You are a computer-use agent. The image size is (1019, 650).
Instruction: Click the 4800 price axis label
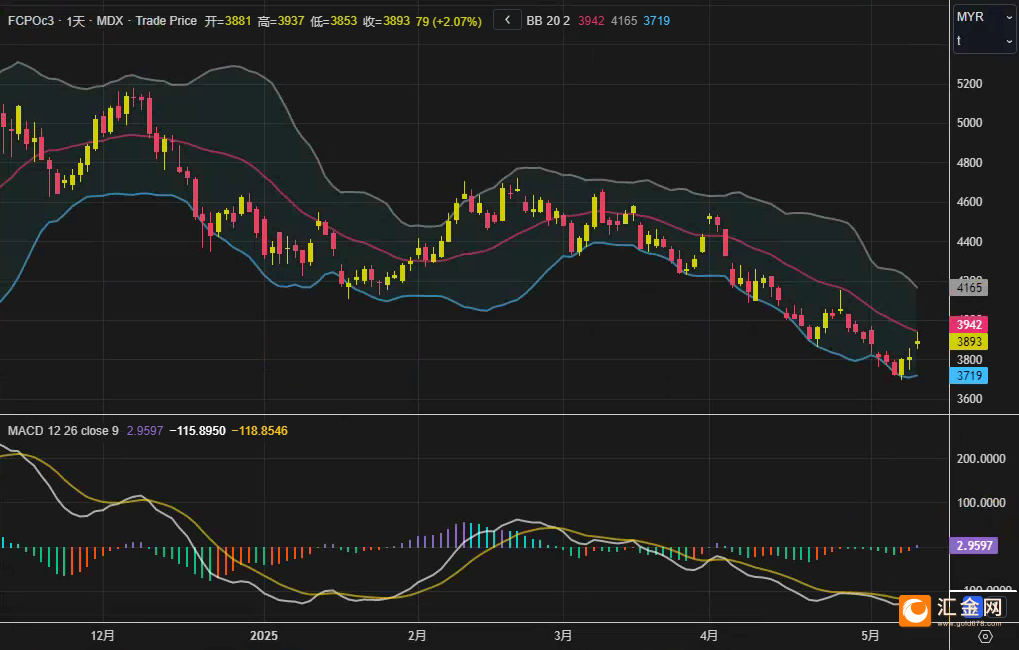[x=969, y=162]
